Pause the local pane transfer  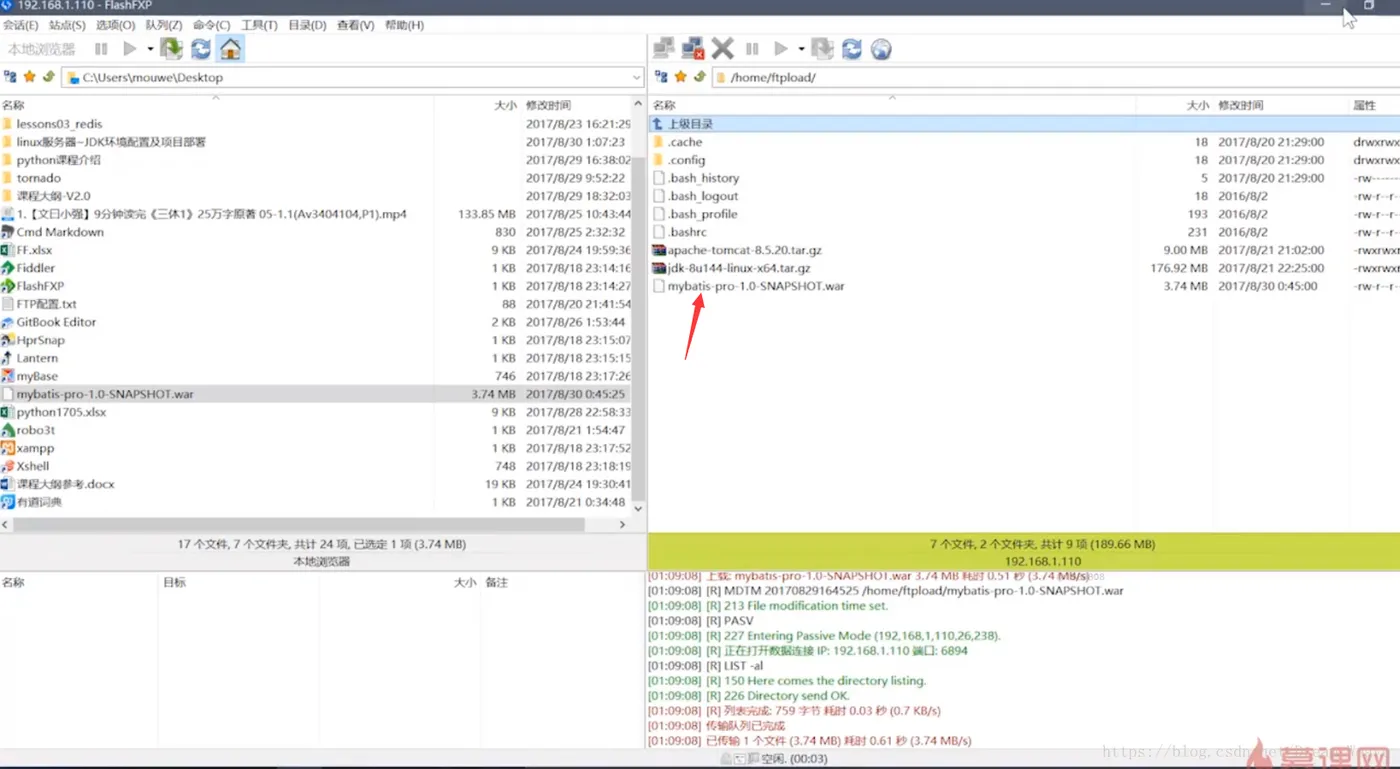(x=101, y=49)
